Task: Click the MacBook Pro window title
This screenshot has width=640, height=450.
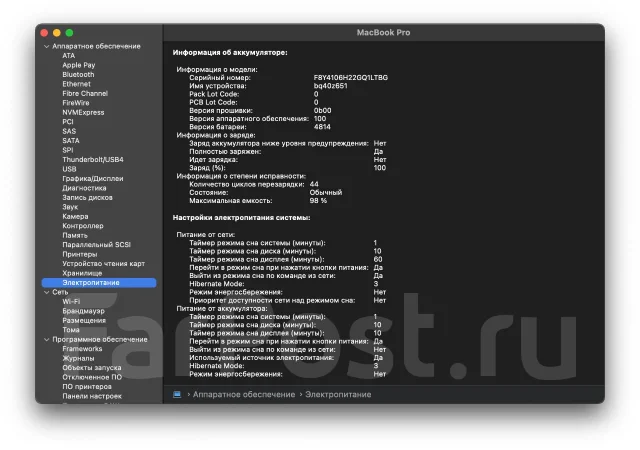Action: 383,33
